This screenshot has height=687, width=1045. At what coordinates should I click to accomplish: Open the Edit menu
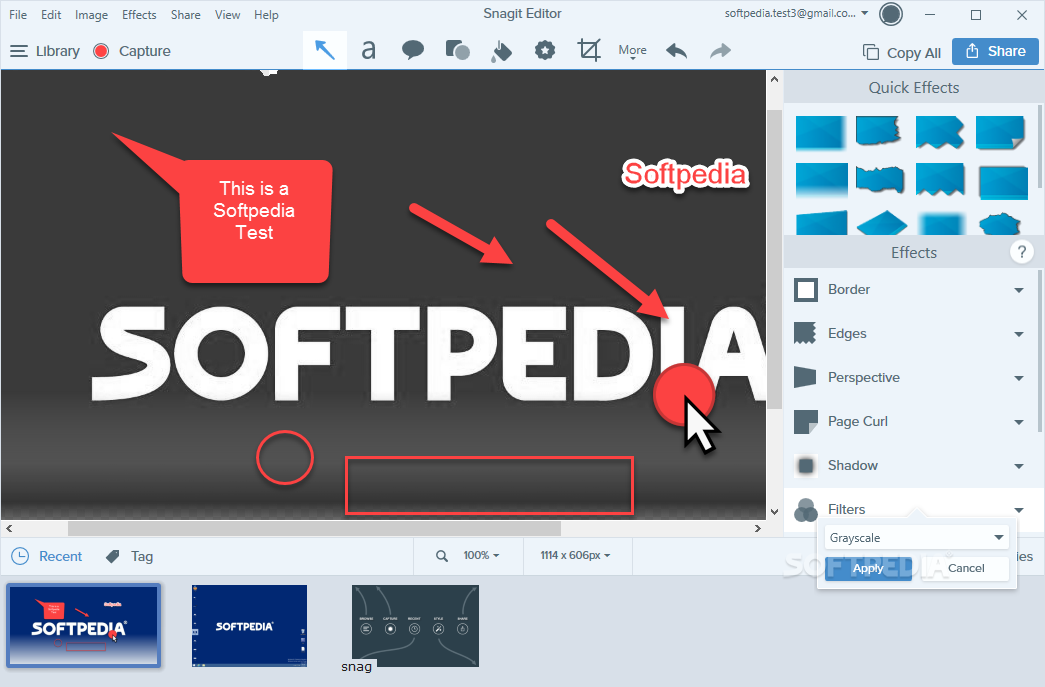(x=51, y=15)
